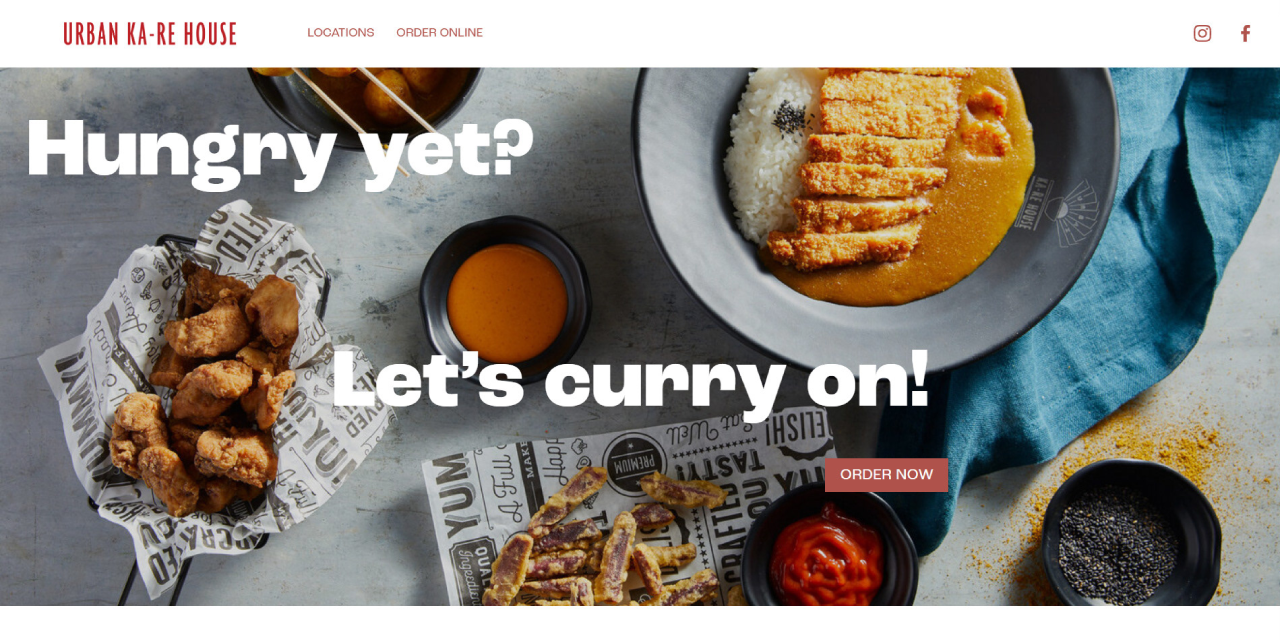Click the "Hungry yet?" headline text

tap(279, 151)
